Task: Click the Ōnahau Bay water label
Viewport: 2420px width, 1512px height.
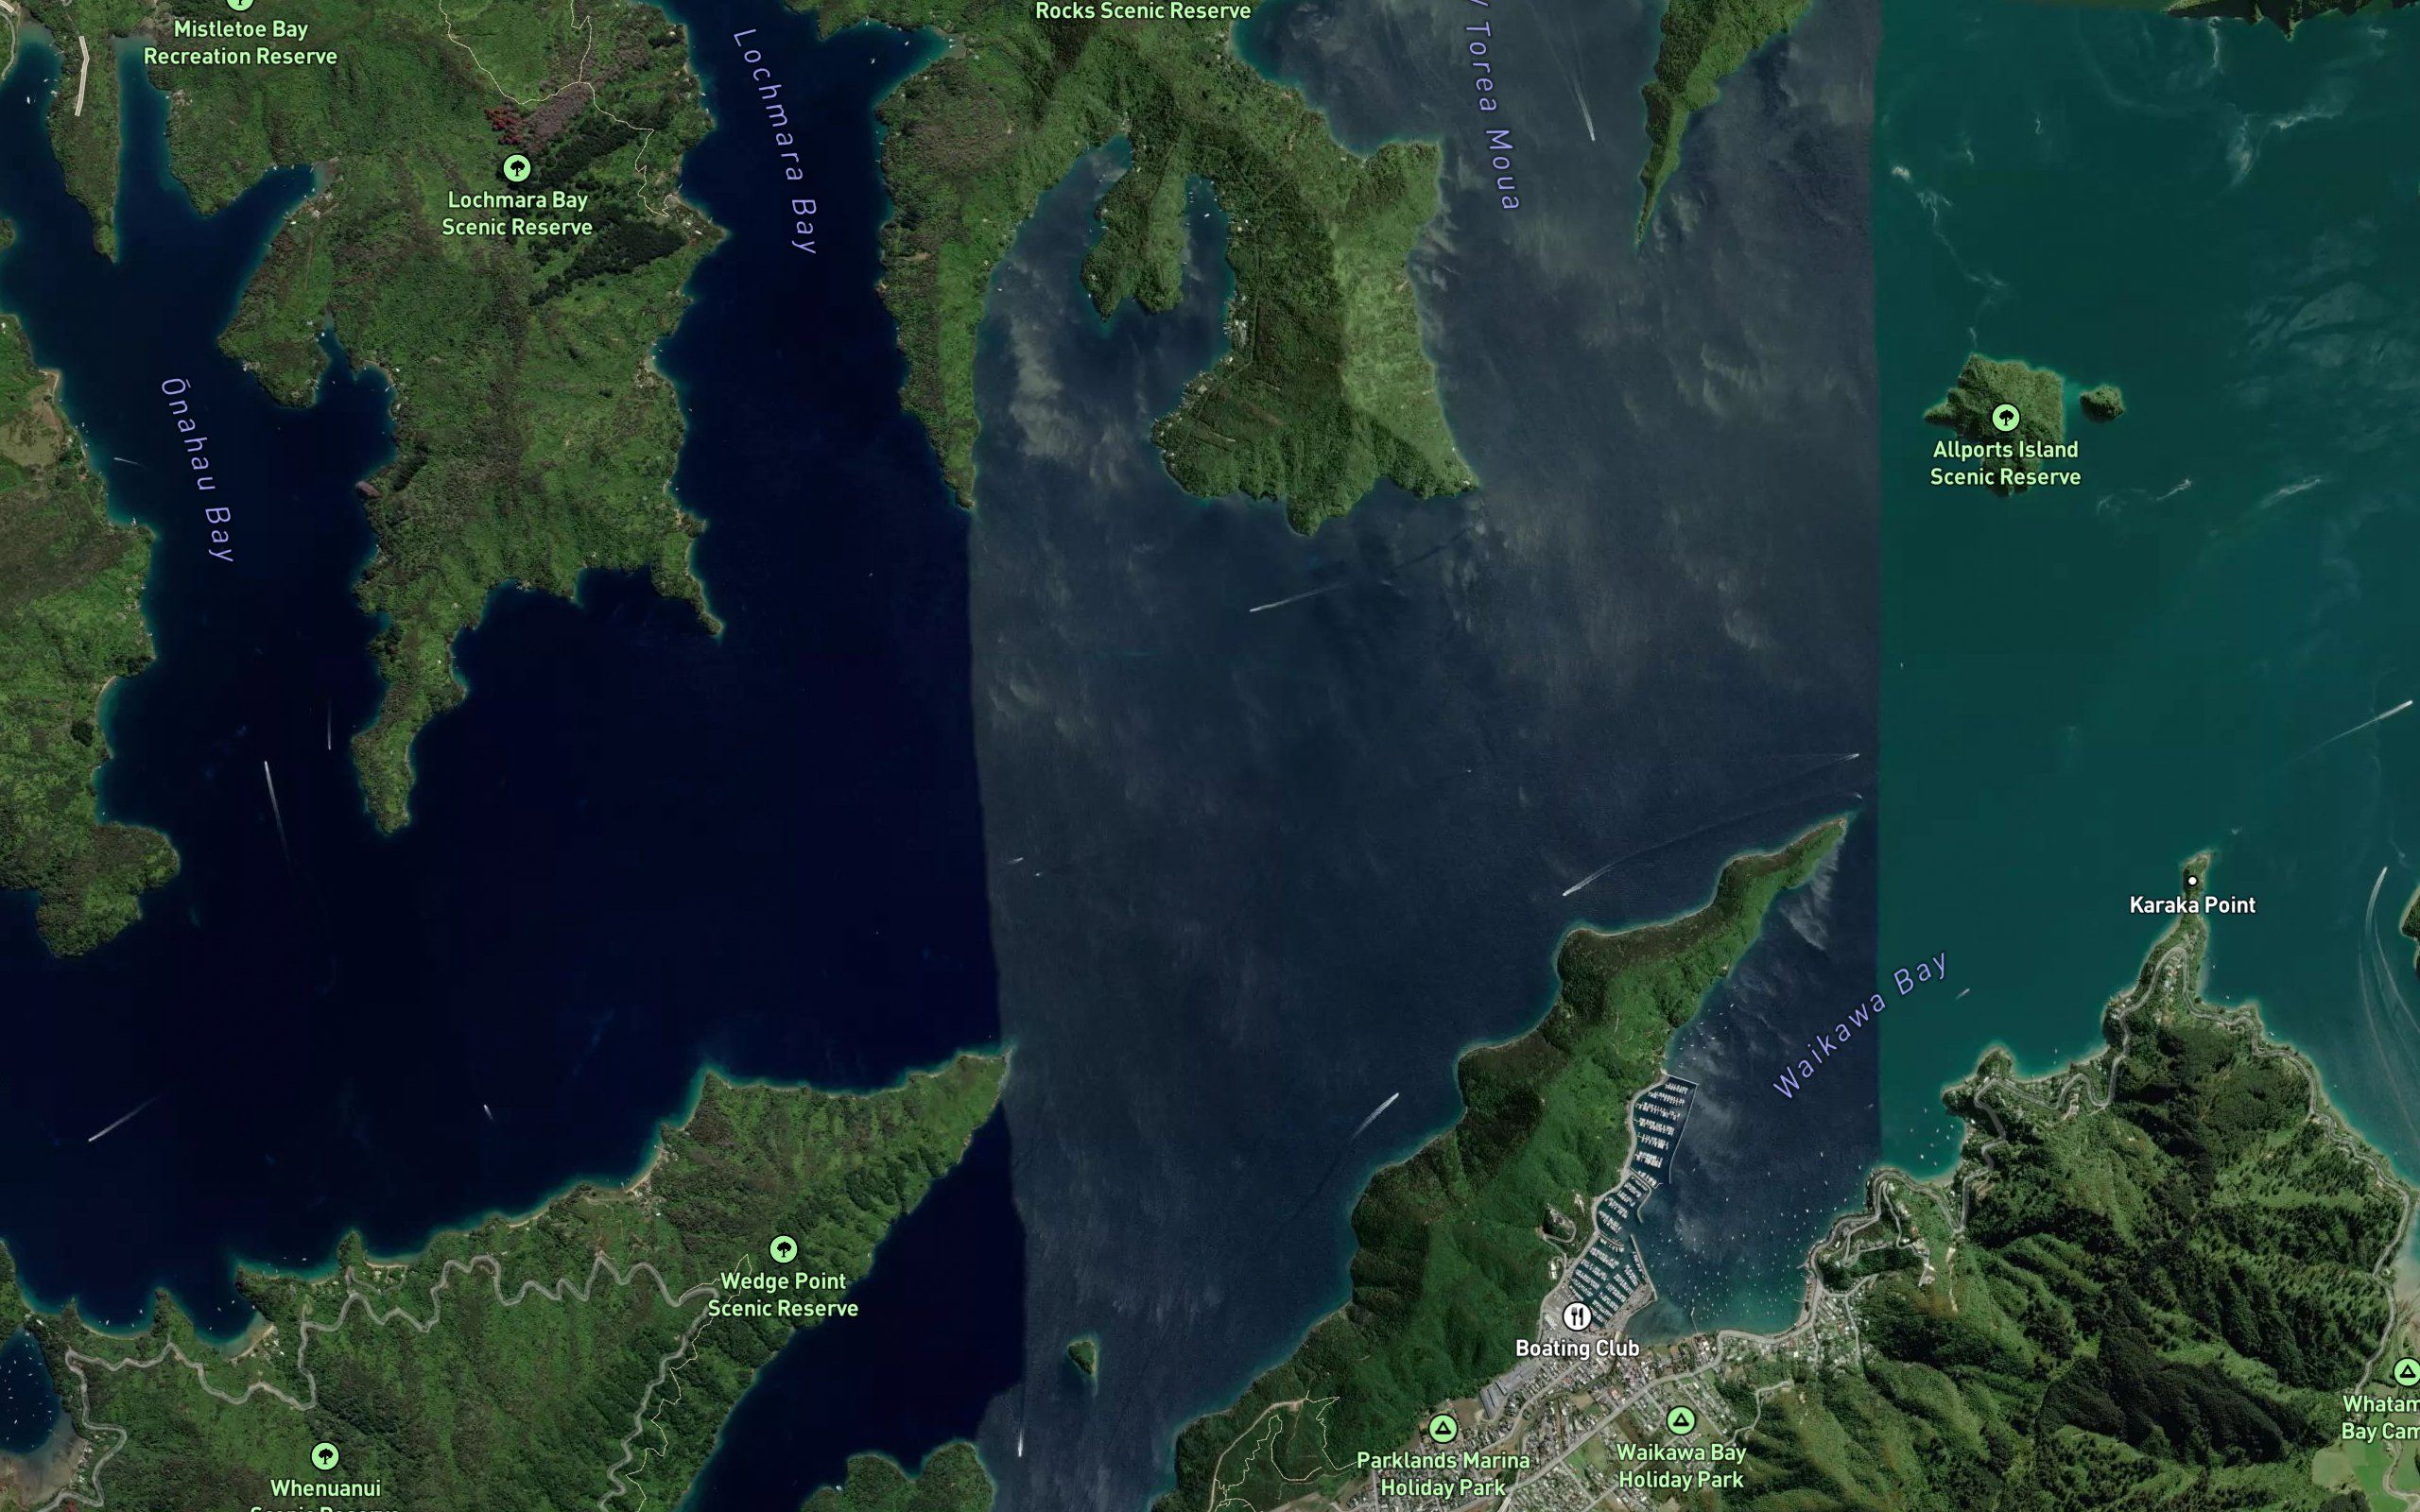Action: [198, 470]
